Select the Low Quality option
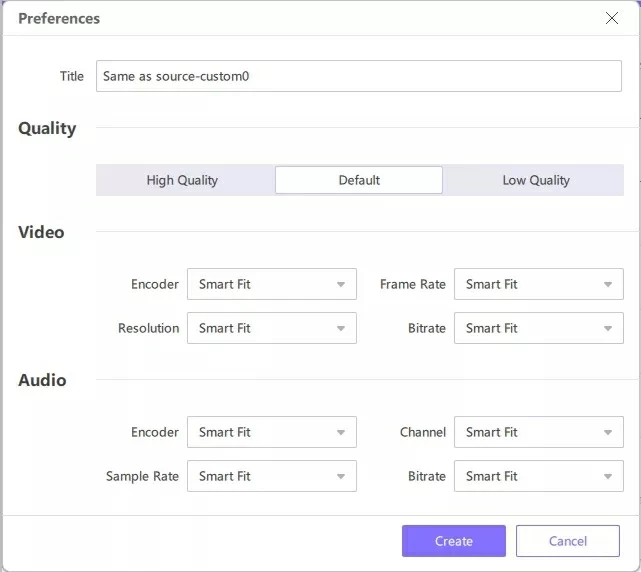The width and height of the screenshot is (641, 572). coord(535,180)
